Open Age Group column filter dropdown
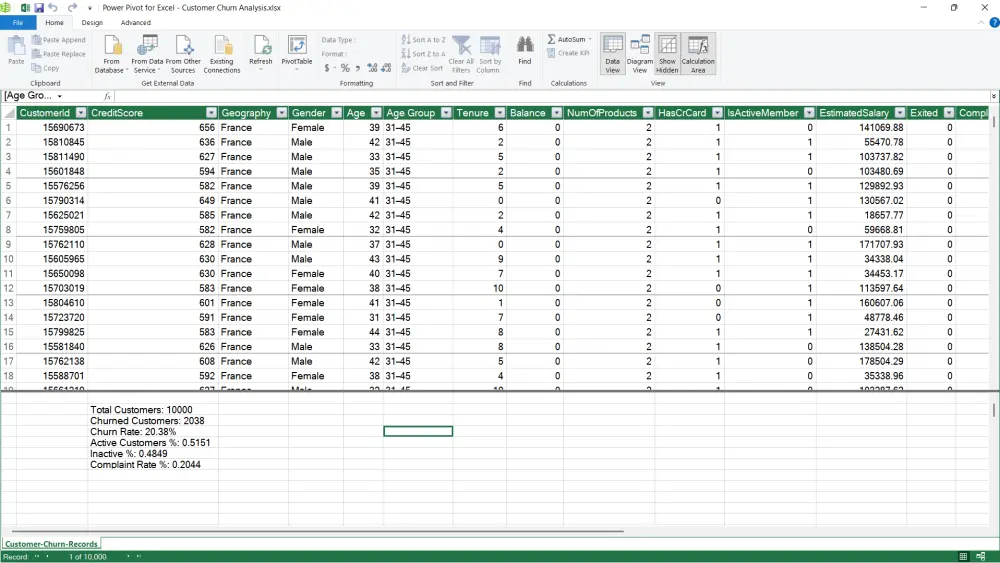1000x563 pixels. click(x=446, y=113)
